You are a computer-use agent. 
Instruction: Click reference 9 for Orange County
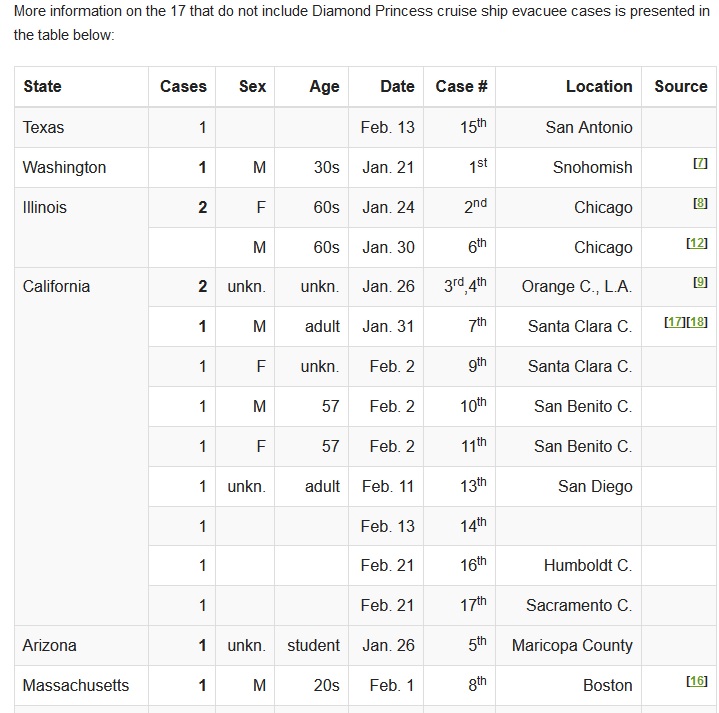700,283
